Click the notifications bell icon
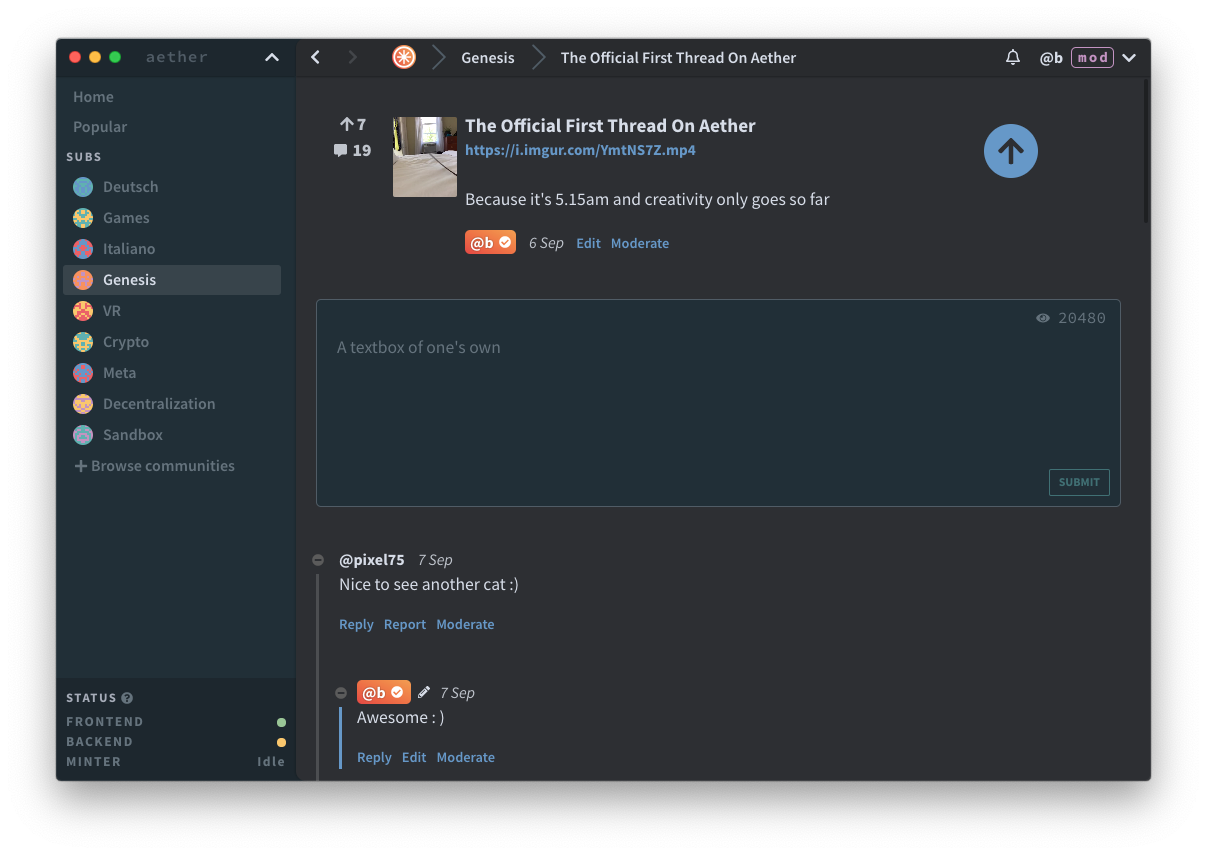1207x855 pixels. (1013, 58)
